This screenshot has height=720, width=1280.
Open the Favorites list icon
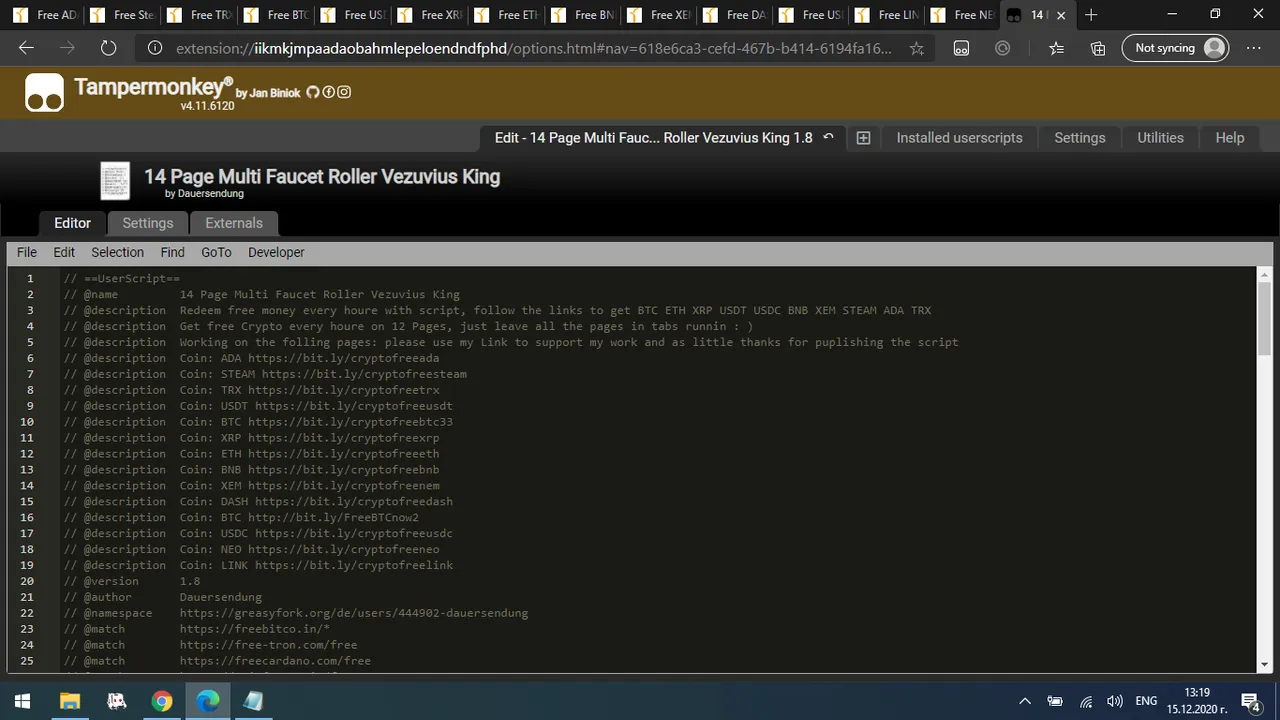click(1057, 48)
